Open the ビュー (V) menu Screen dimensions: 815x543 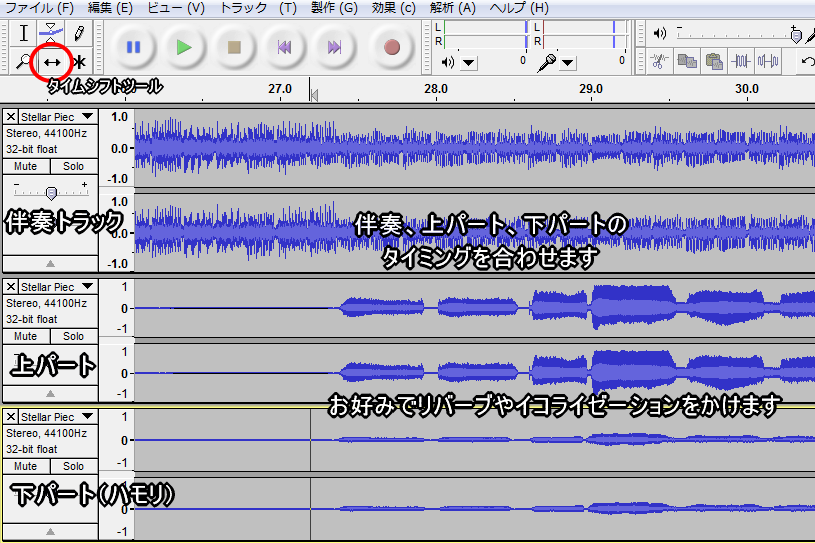click(x=176, y=8)
